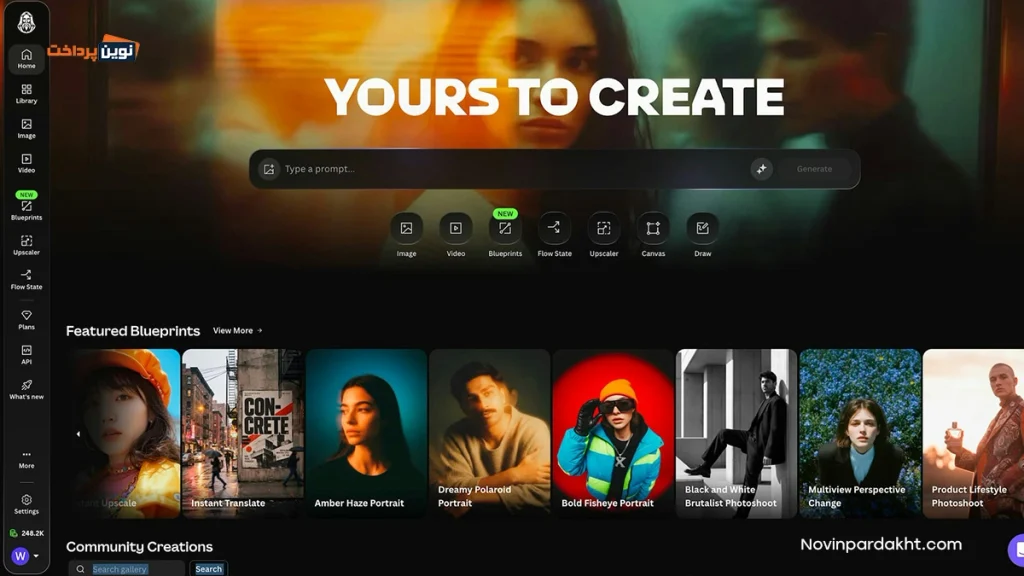Expand the account menu next to avatar

tap(37, 556)
